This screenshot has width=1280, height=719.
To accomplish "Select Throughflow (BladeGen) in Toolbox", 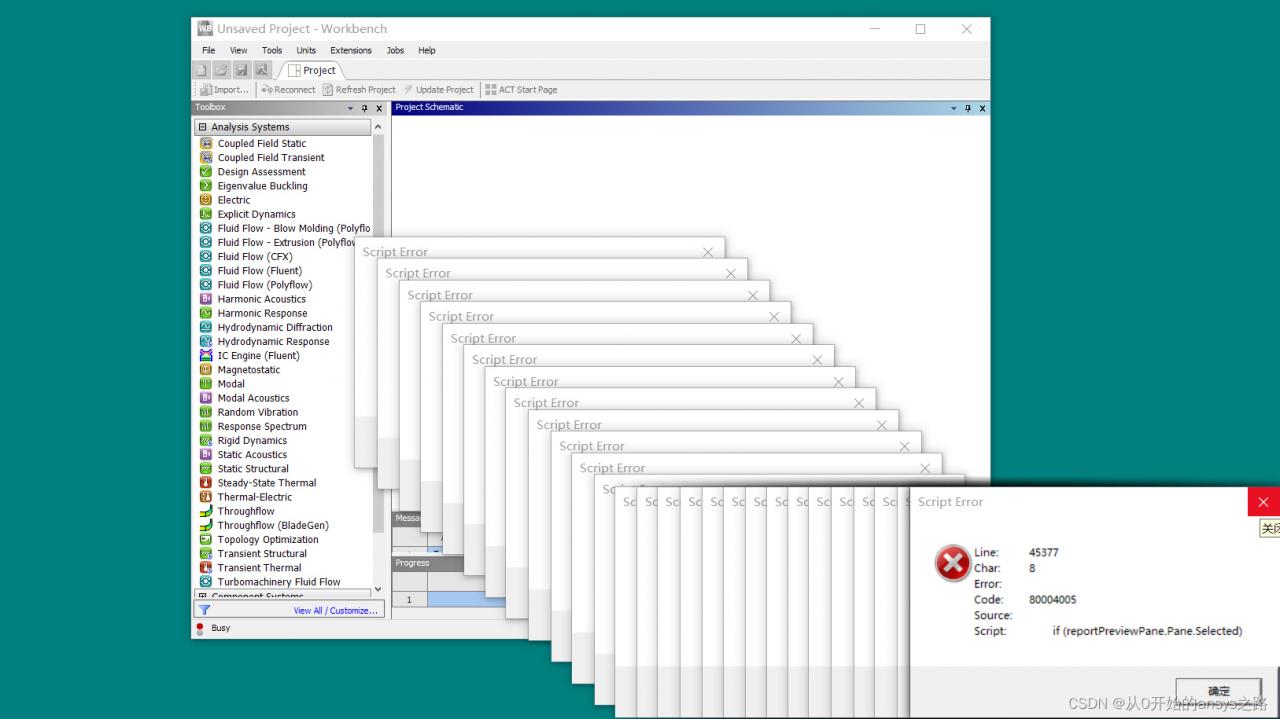I will pyautogui.click(x=273, y=525).
